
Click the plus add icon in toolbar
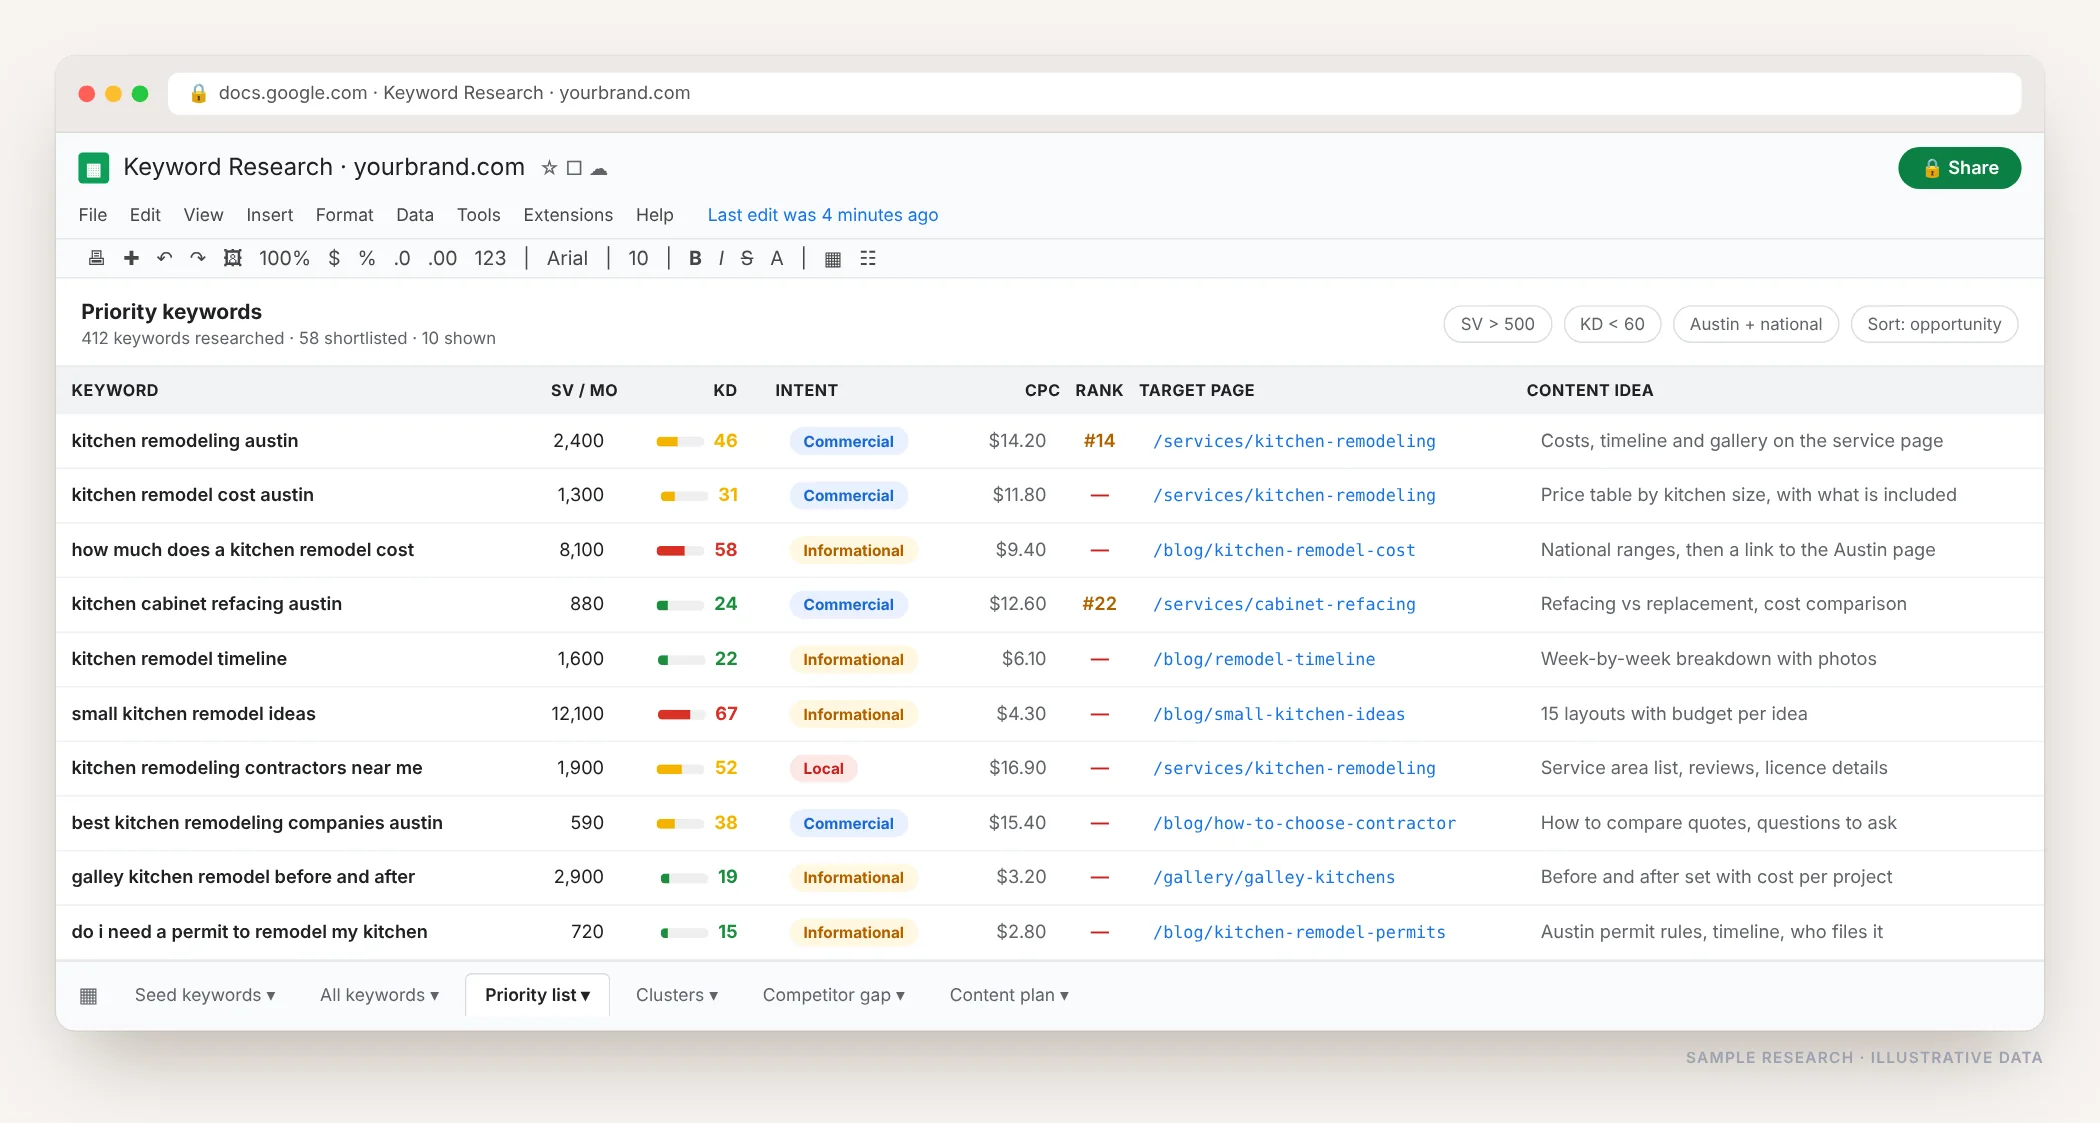coord(131,258)
